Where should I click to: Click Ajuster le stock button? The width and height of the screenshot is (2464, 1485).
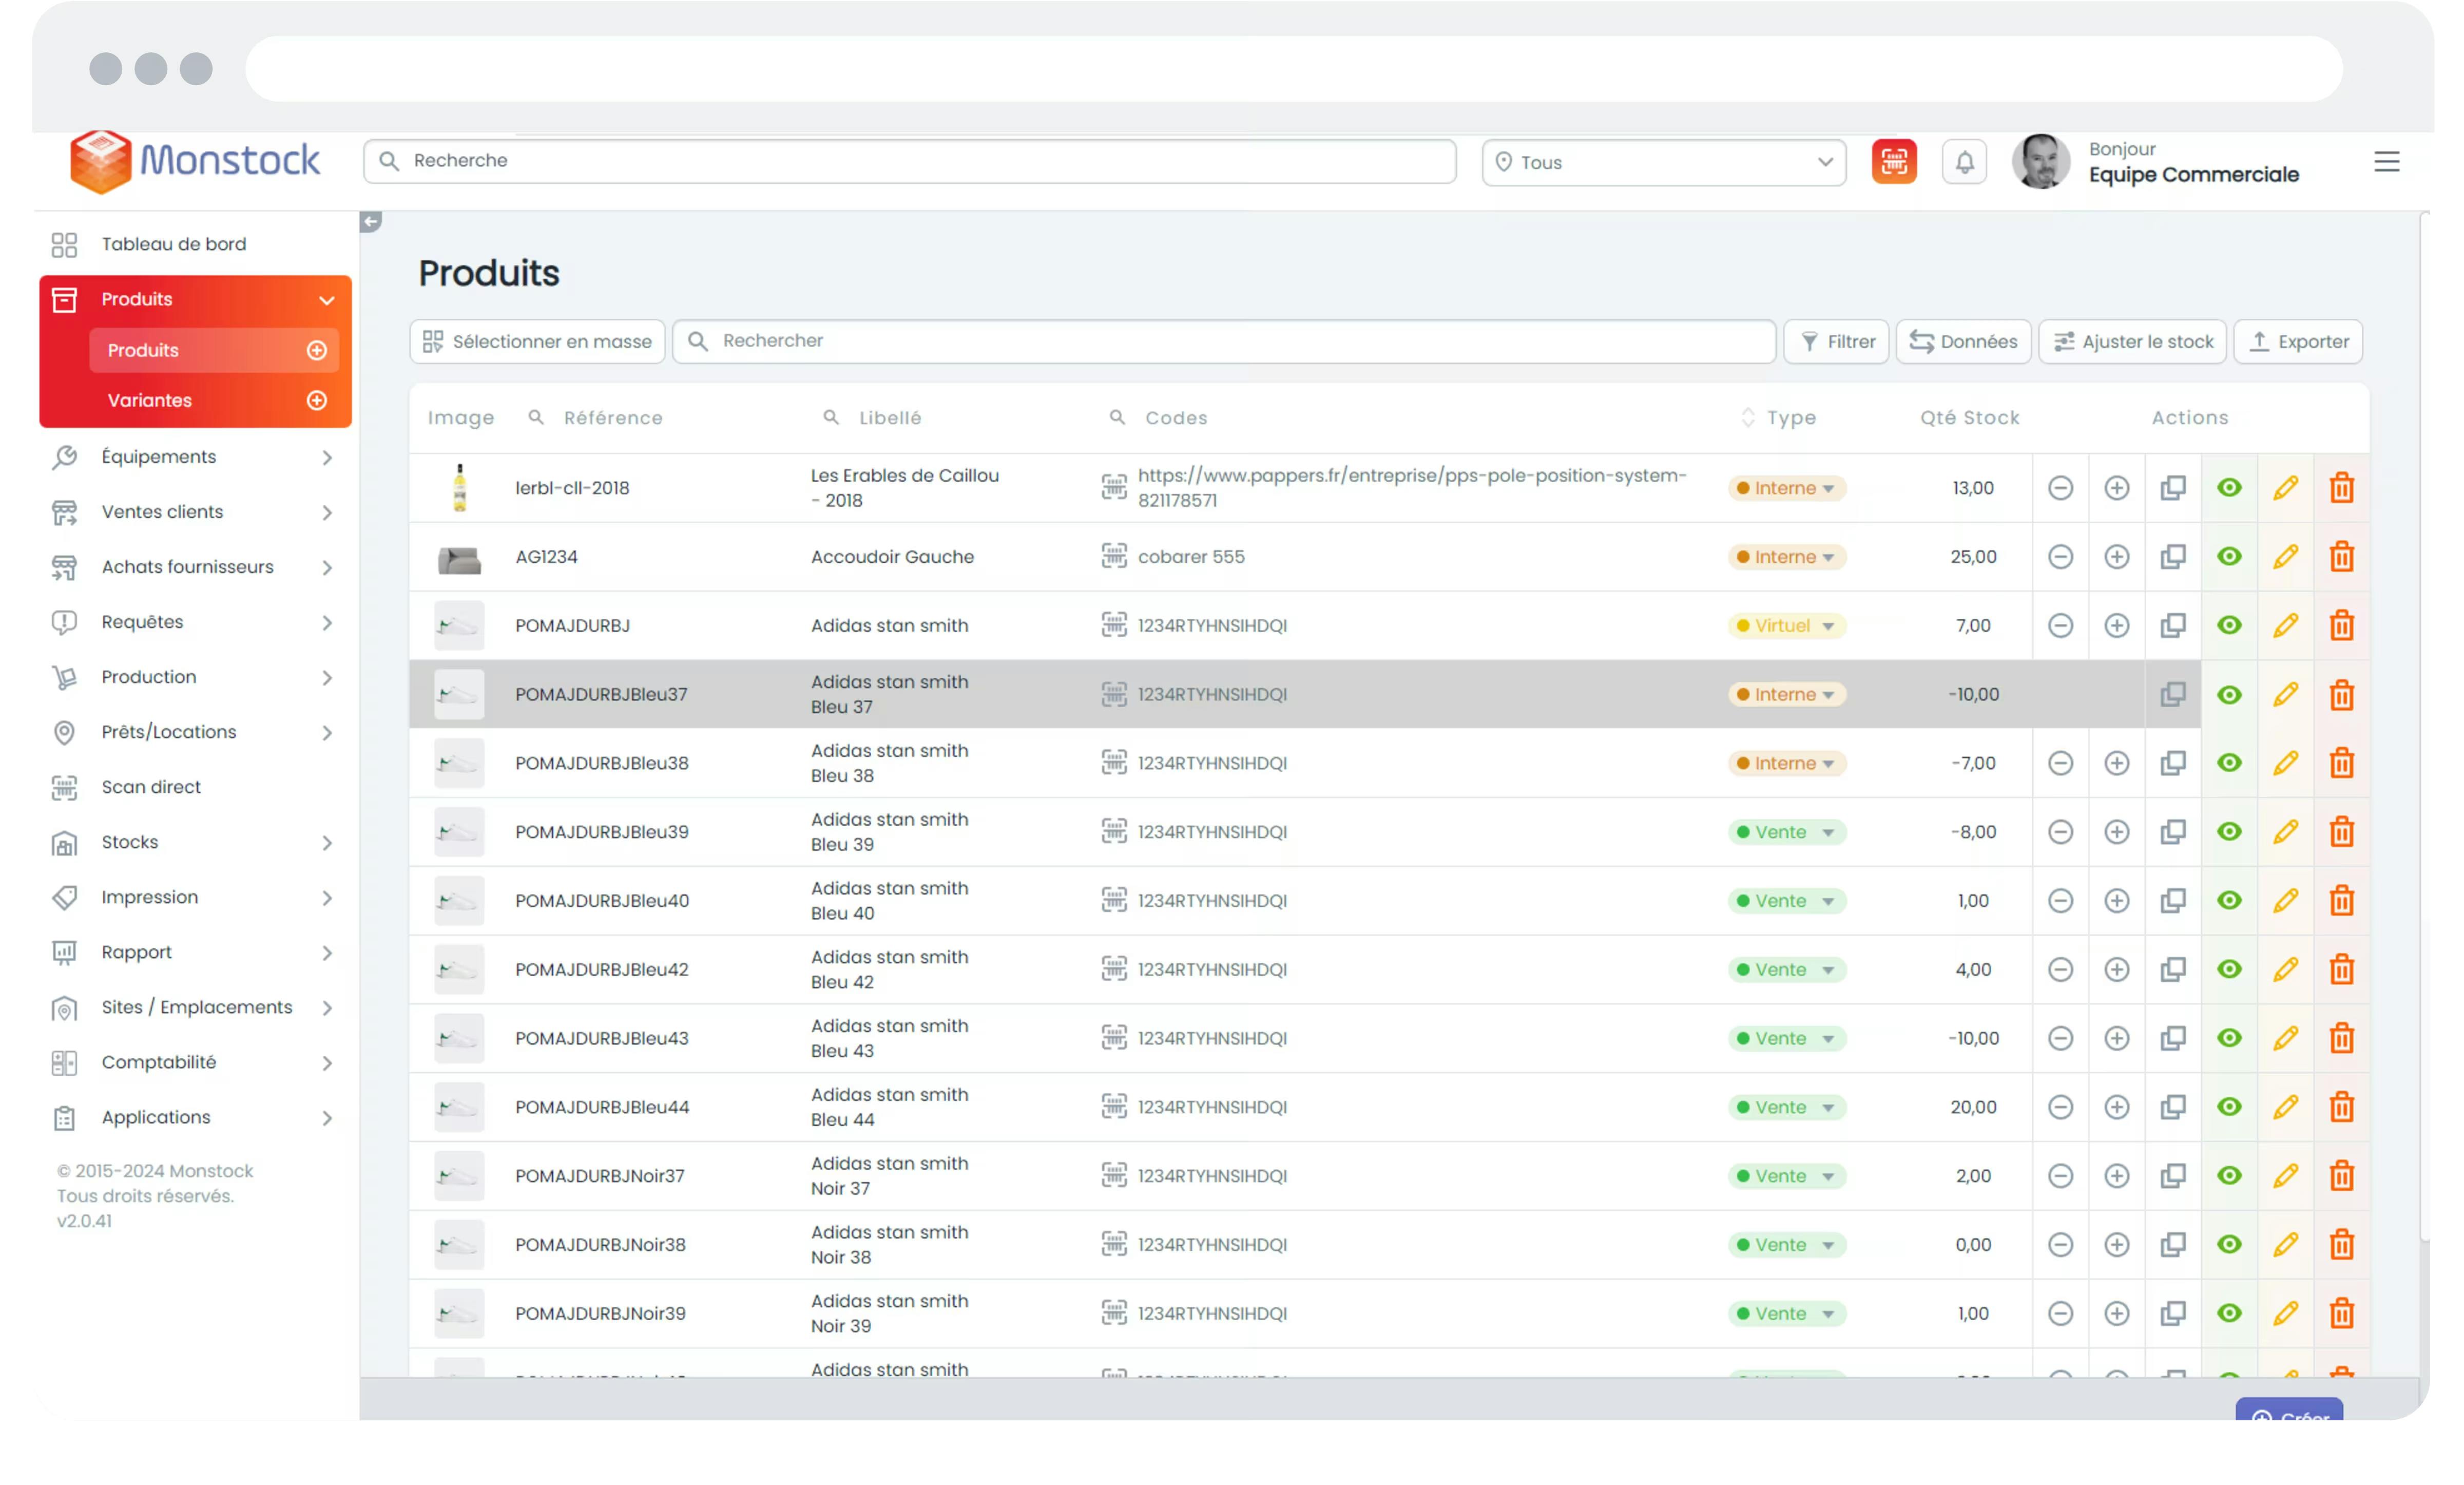pyautogui.click(x=2132, y=341)
